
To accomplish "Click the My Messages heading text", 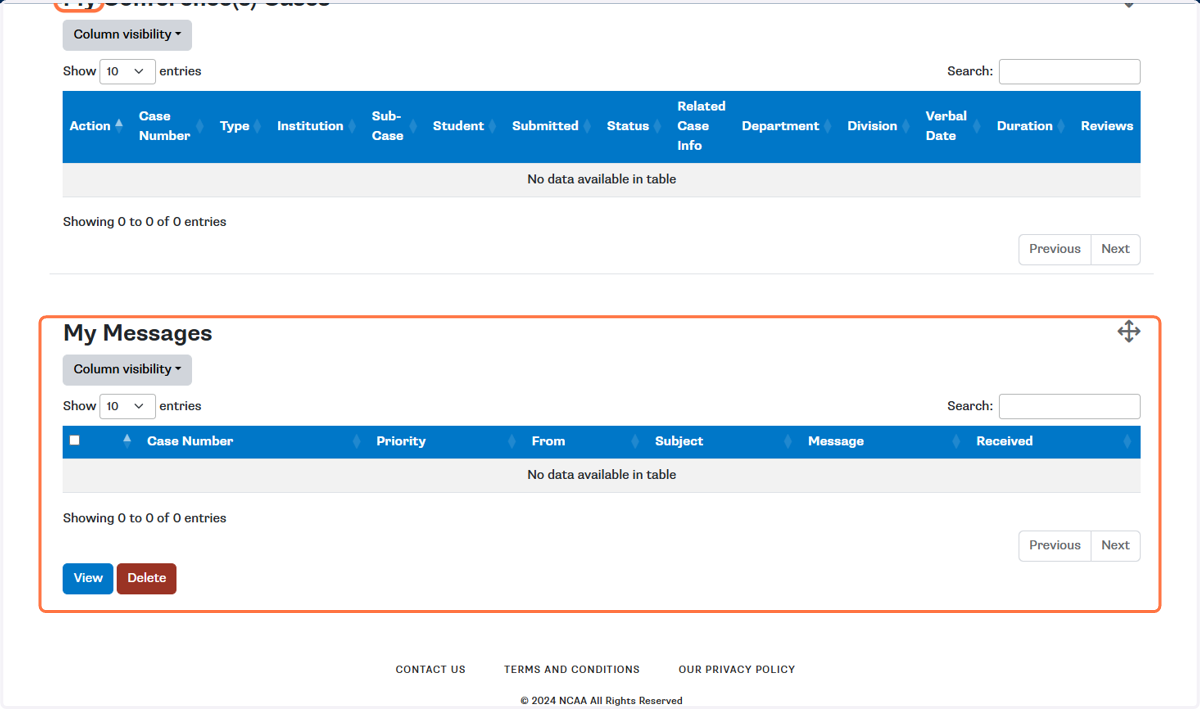I will 138,333.
